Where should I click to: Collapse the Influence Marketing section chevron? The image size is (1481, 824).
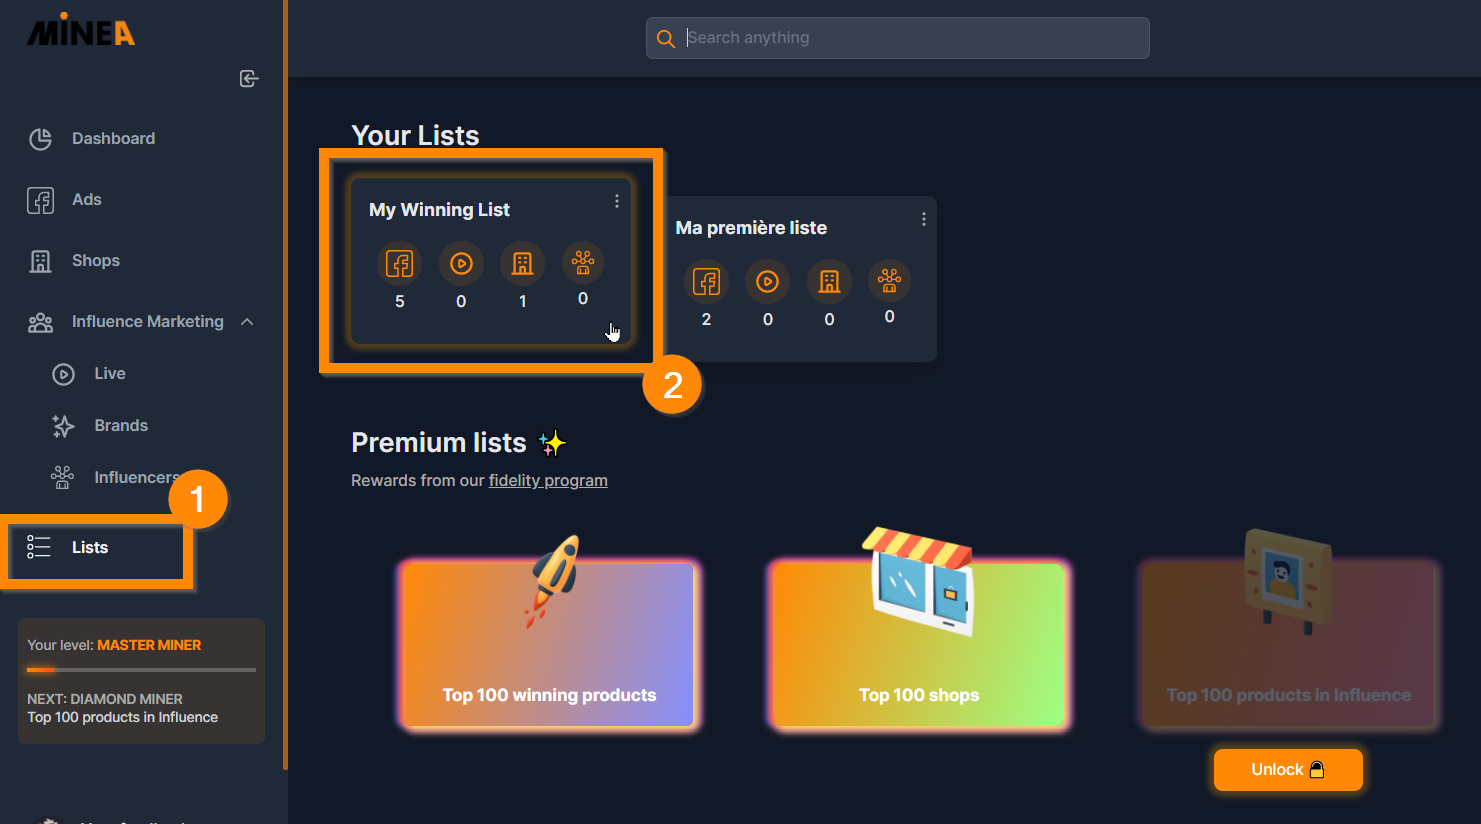247,322
